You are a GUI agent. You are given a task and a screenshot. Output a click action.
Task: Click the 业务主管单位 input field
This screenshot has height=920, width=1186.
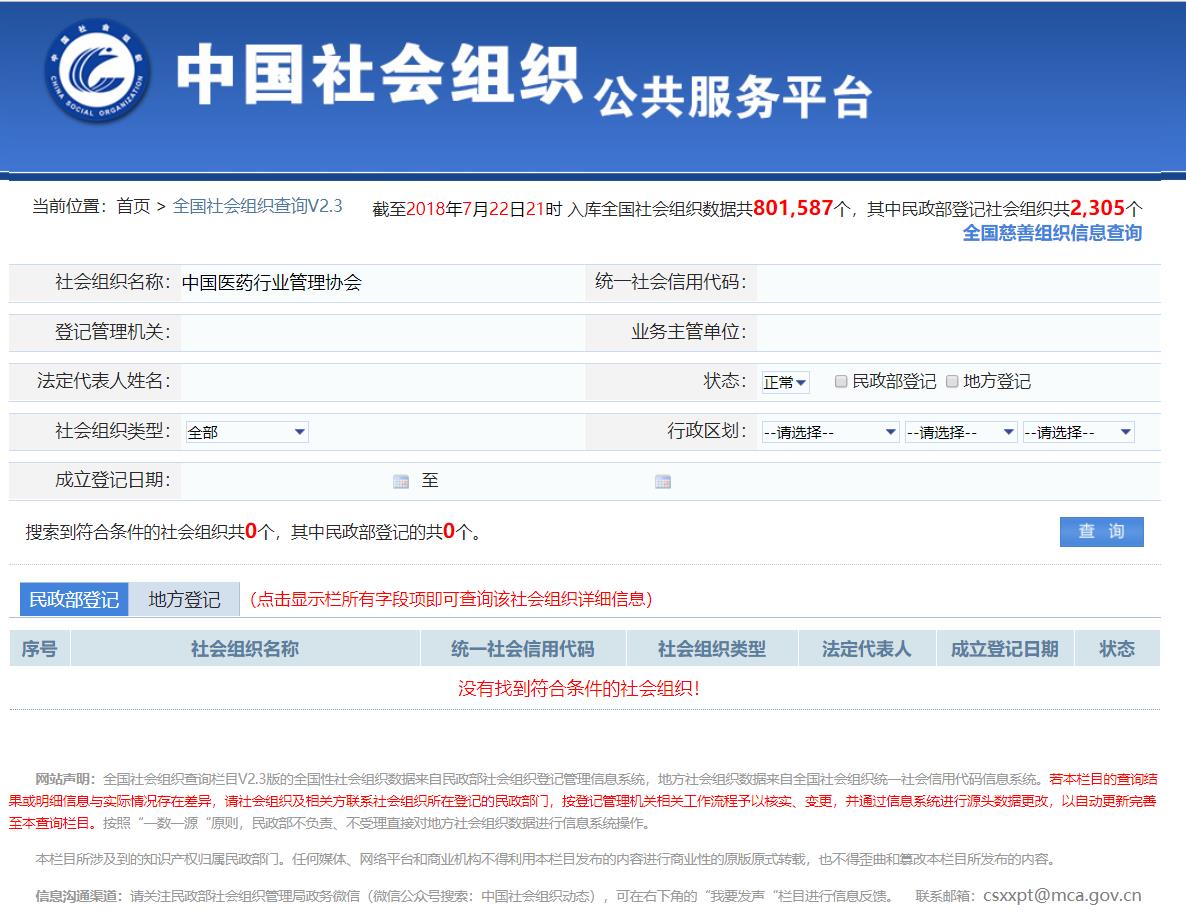958,332
